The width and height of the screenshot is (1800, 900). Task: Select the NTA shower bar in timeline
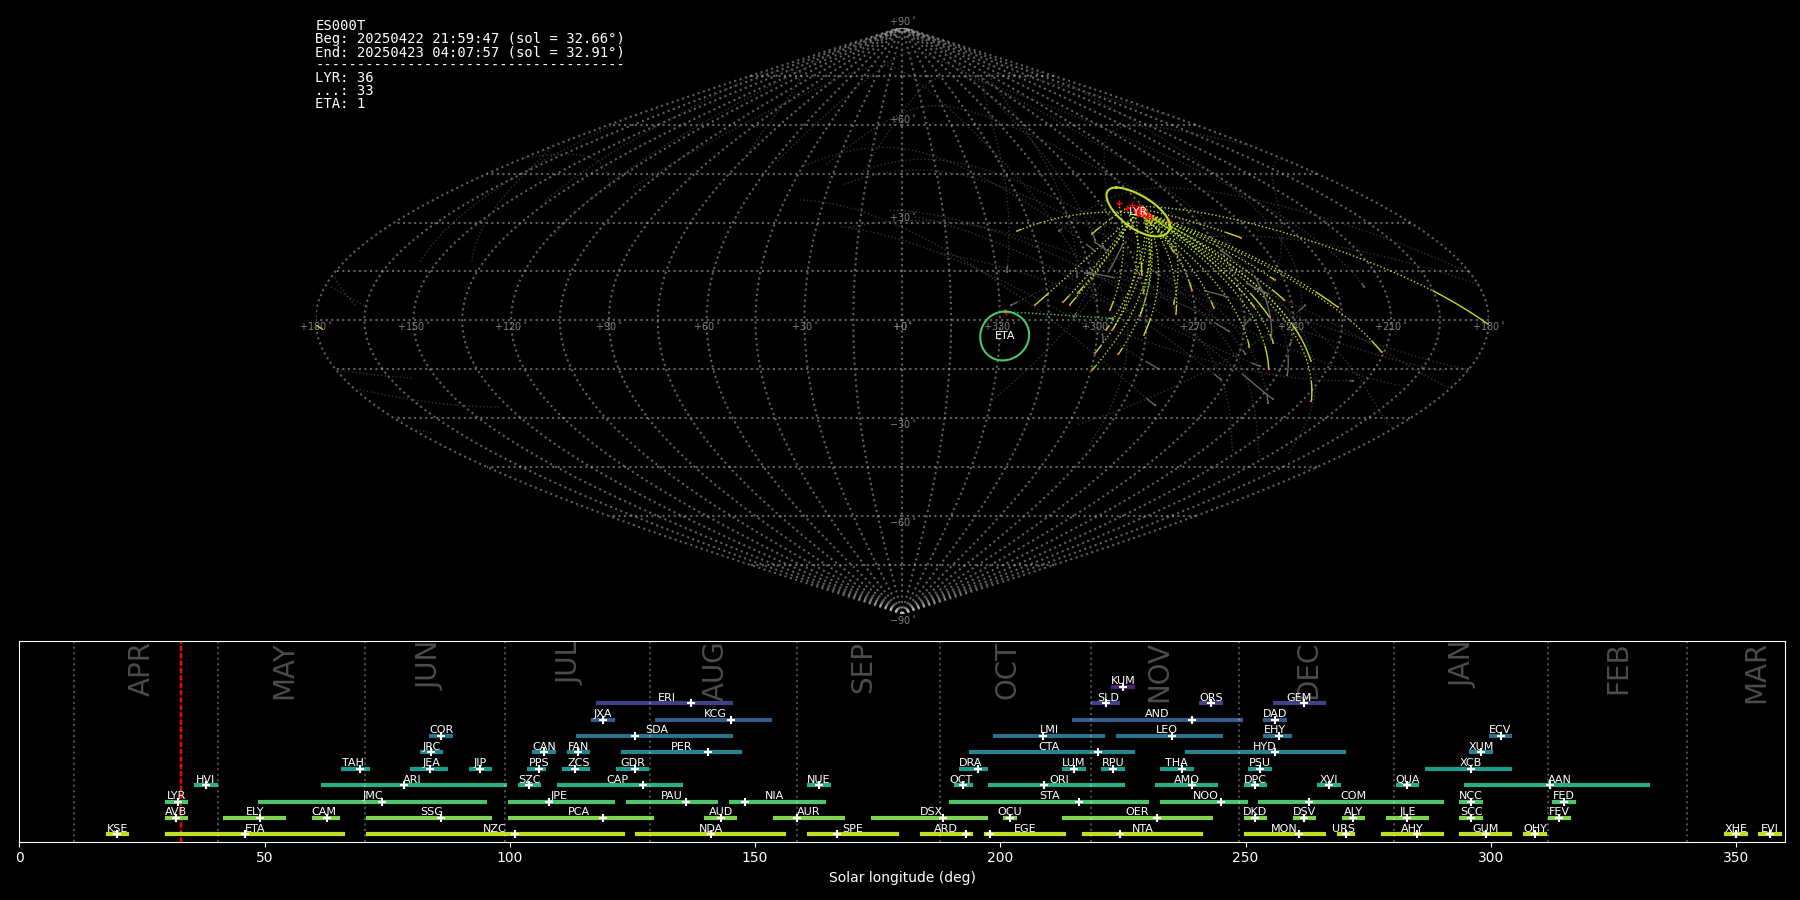point(1142,834)
